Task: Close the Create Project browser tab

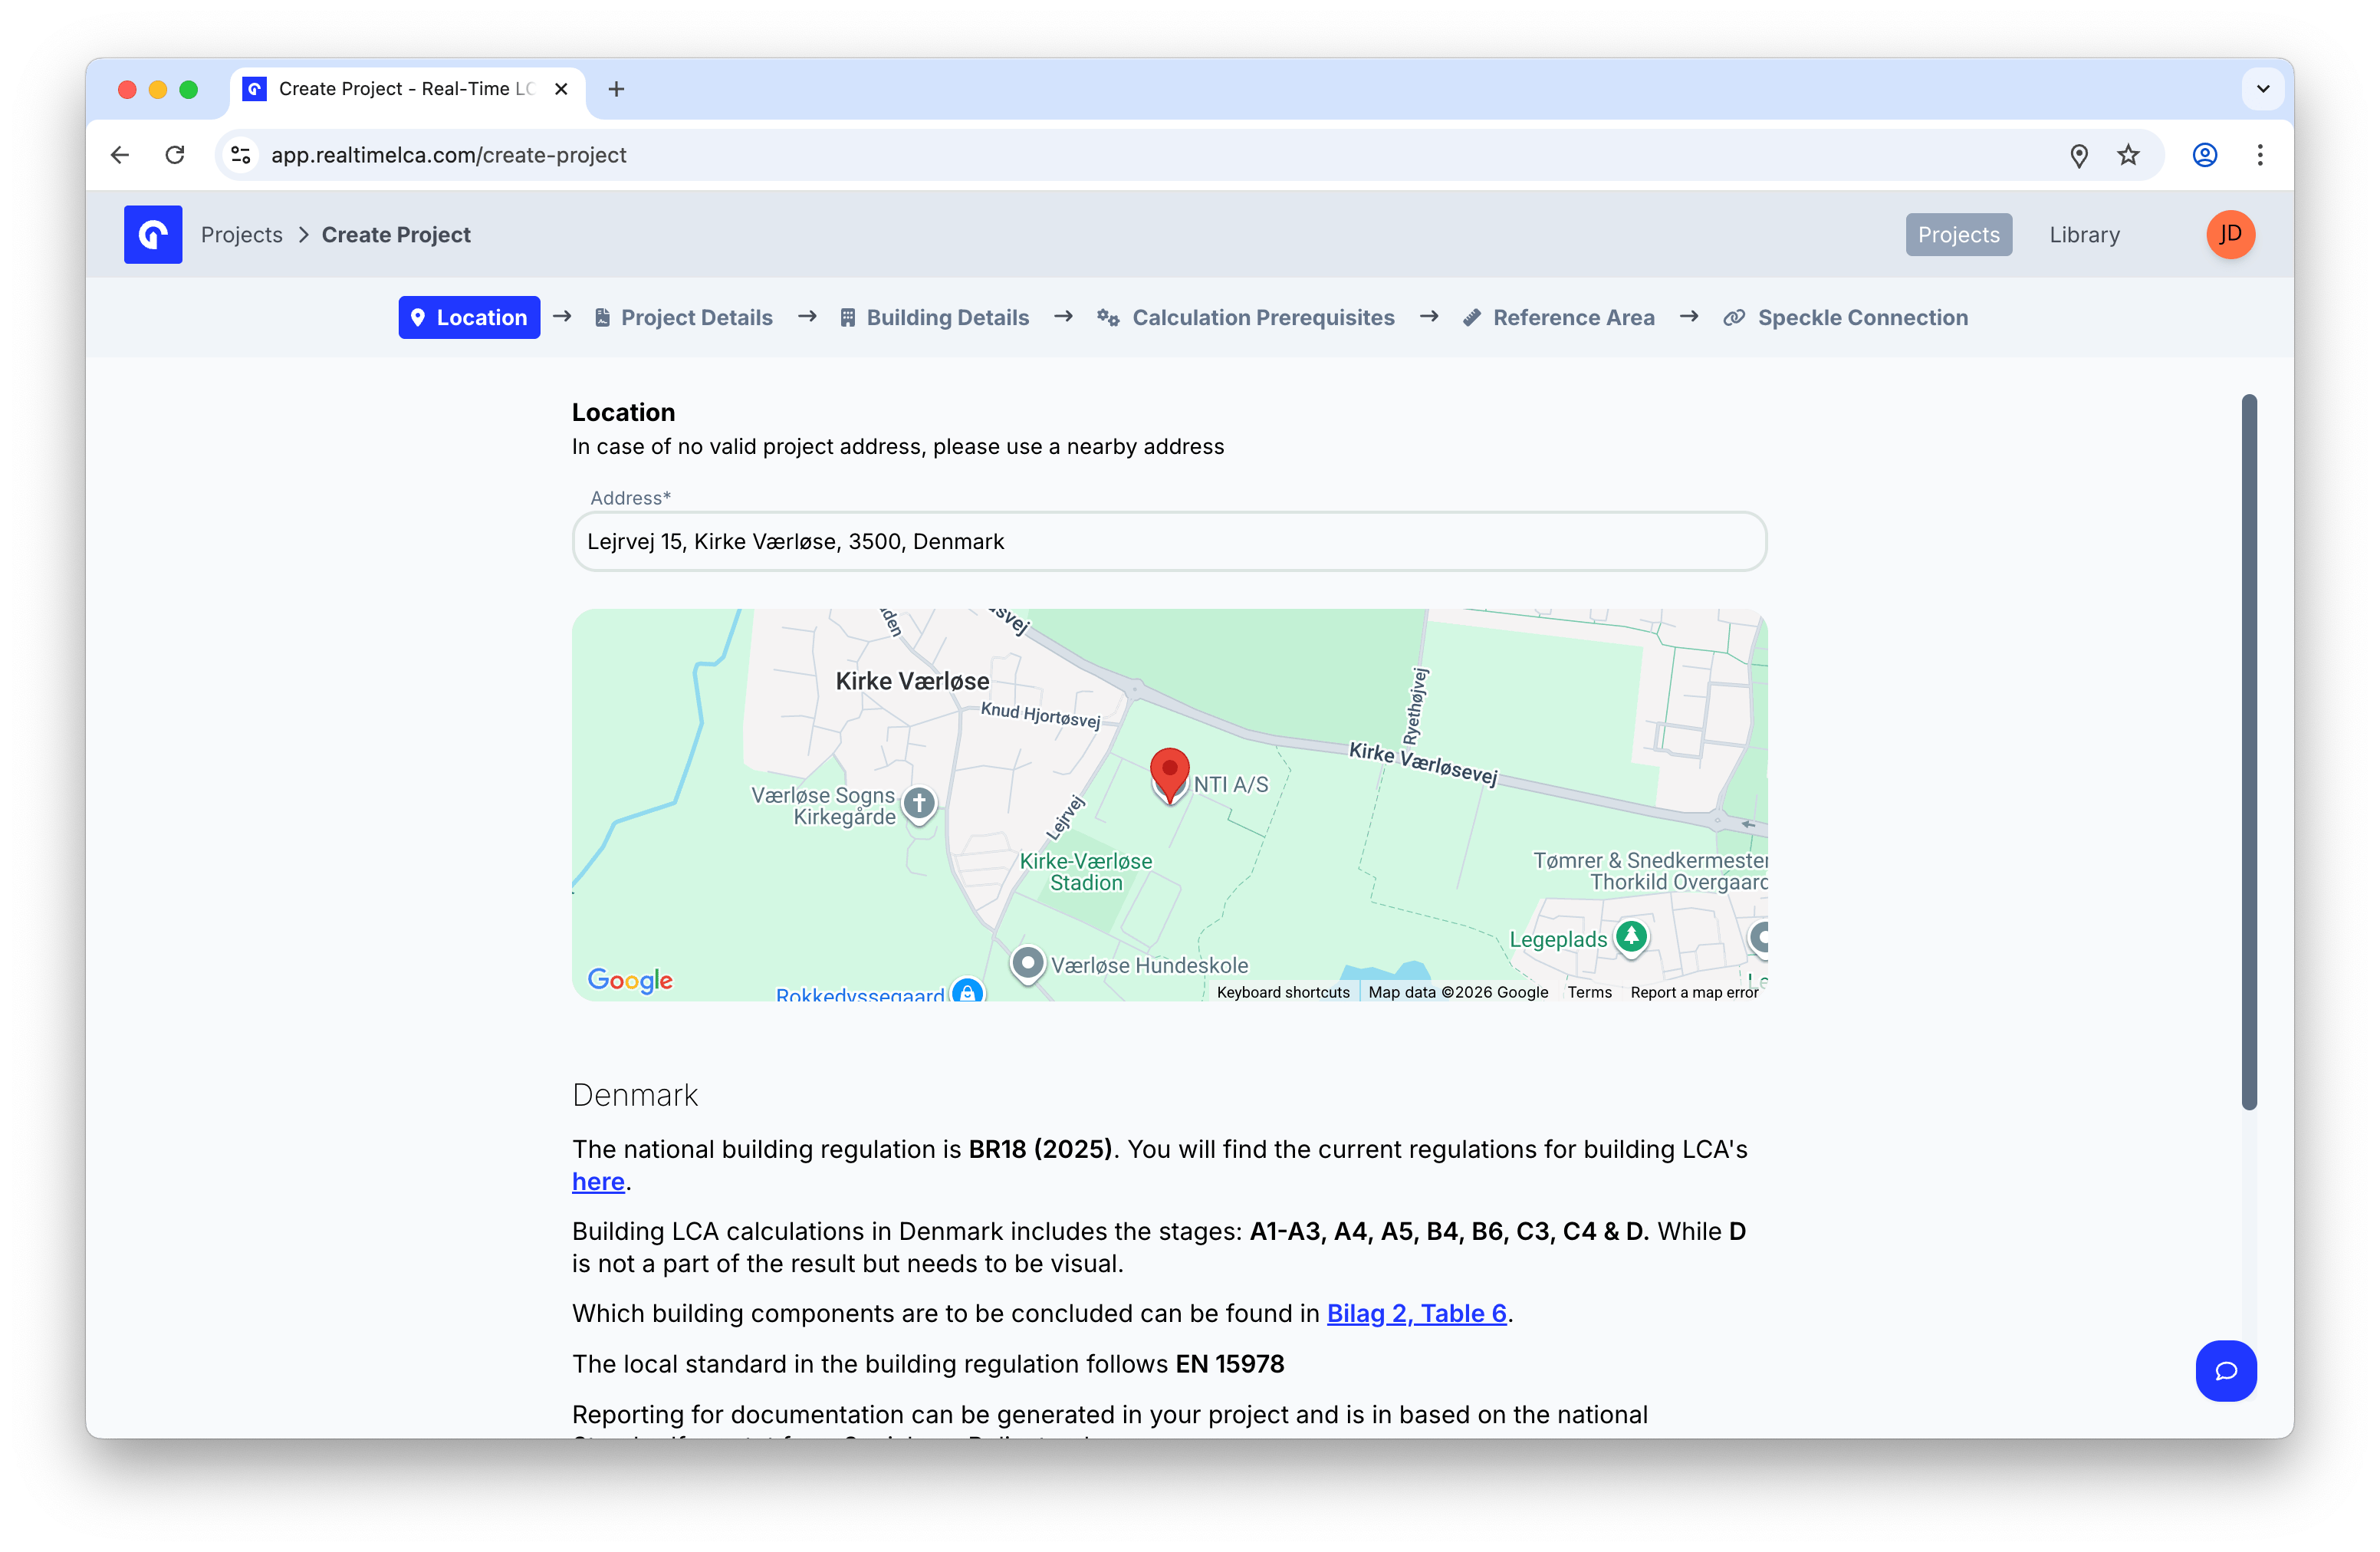Action: 562,89
